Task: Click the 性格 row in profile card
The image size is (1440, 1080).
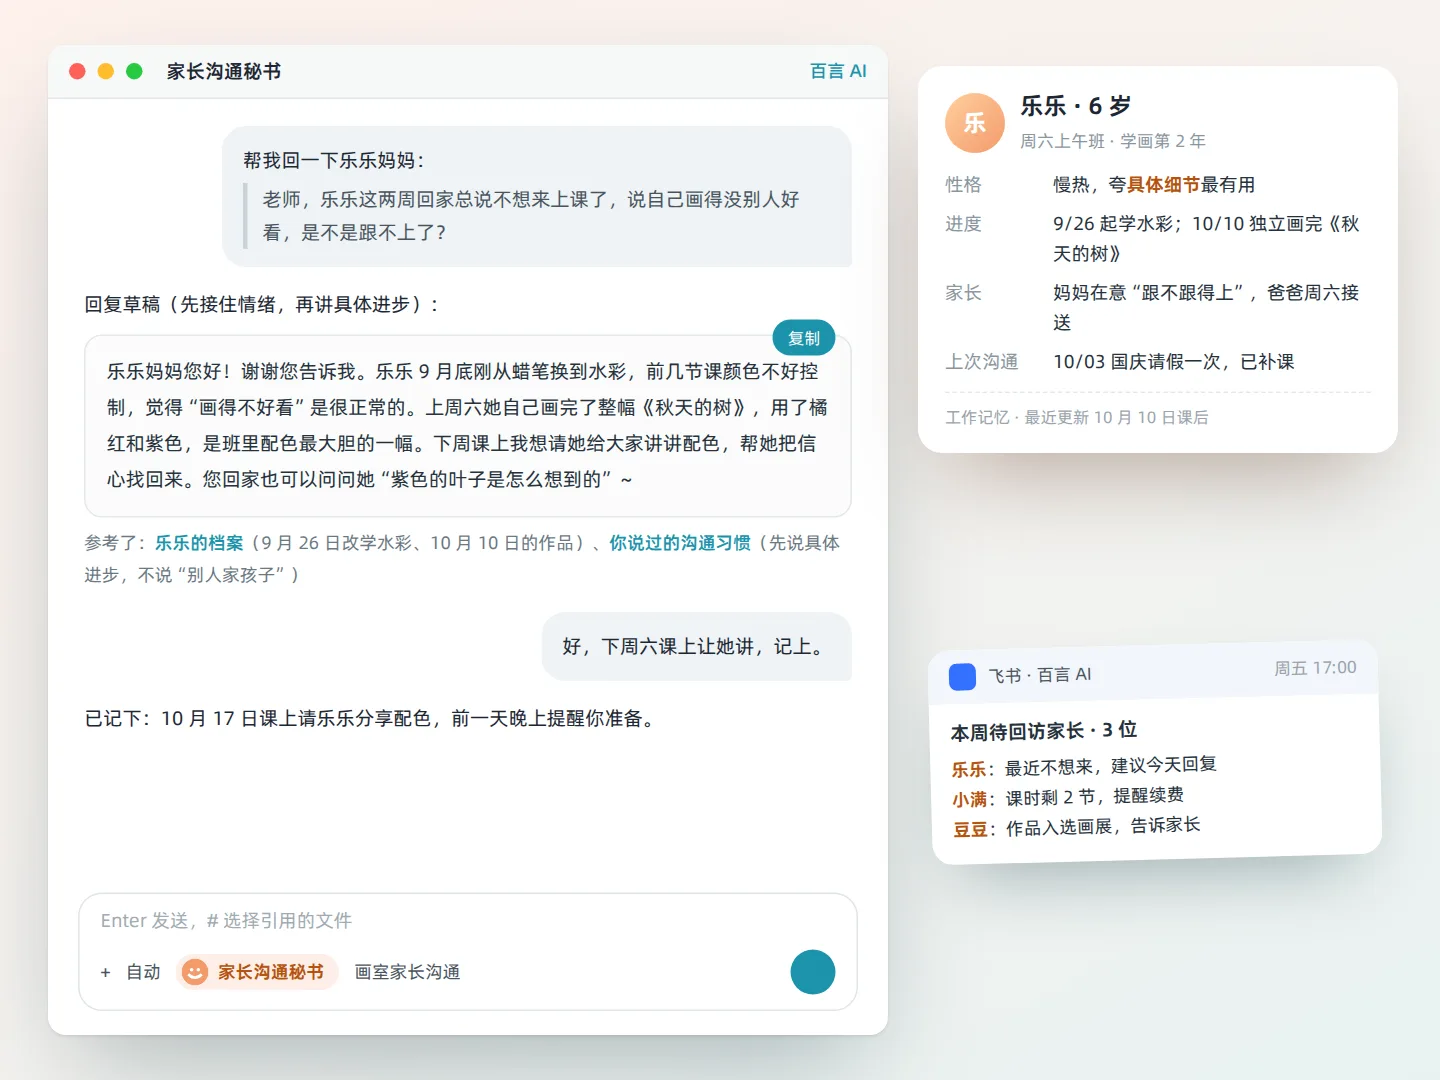Action: pyautogui.click(x=1158, y=184)
